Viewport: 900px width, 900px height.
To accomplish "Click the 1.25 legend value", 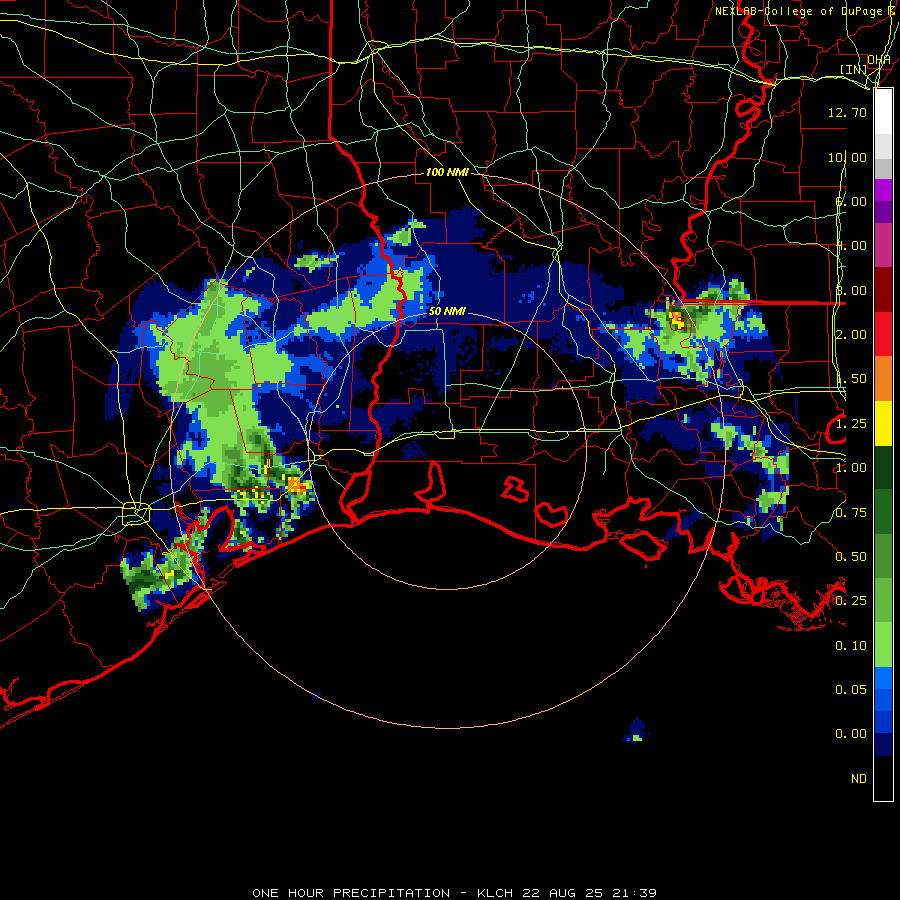I will [851, 424].
